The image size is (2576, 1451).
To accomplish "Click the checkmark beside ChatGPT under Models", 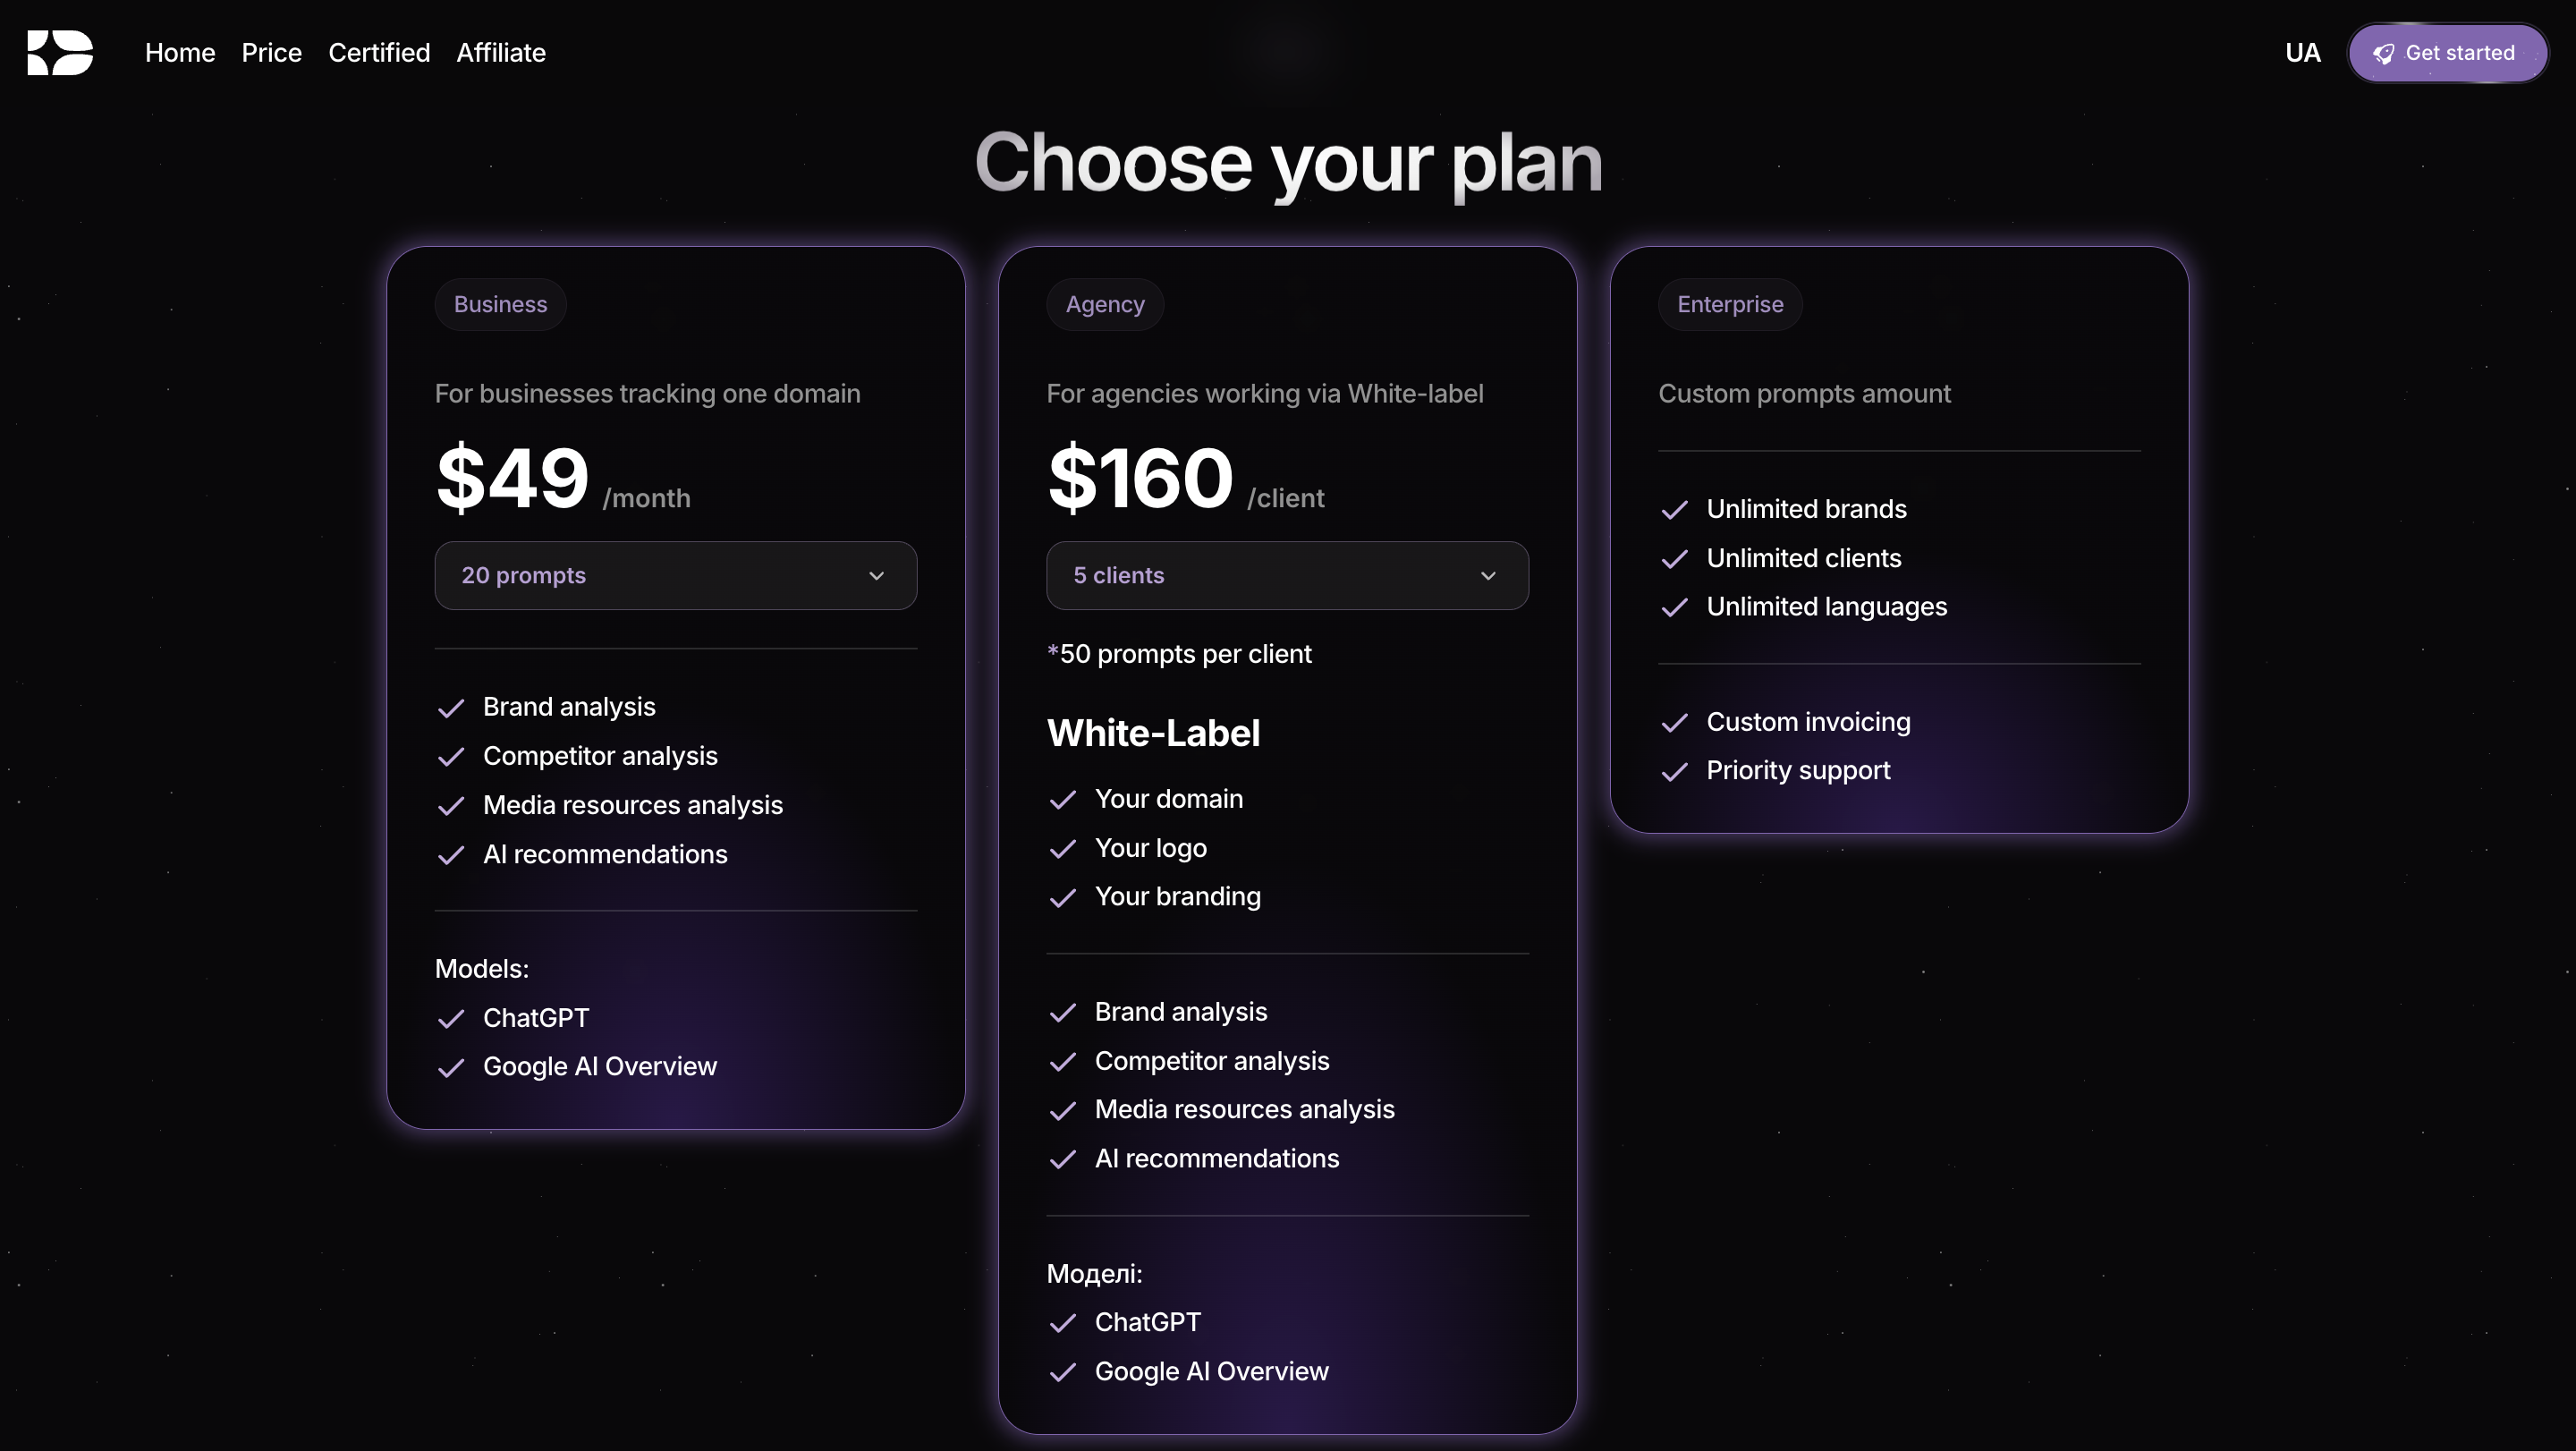I will point(452,1019).
